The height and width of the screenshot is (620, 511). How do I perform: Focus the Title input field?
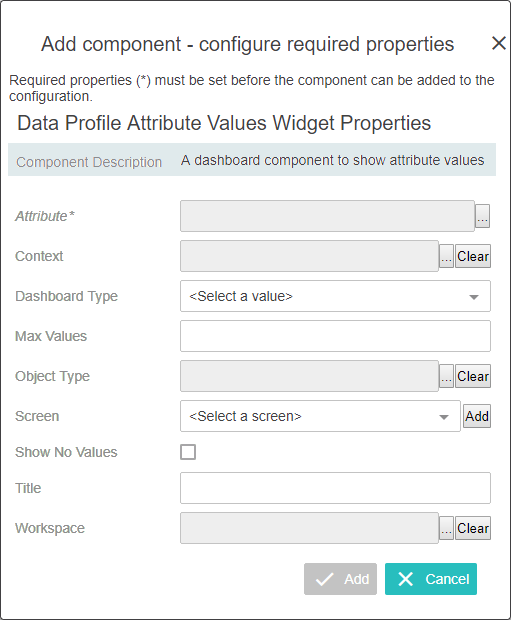(335, 488)
